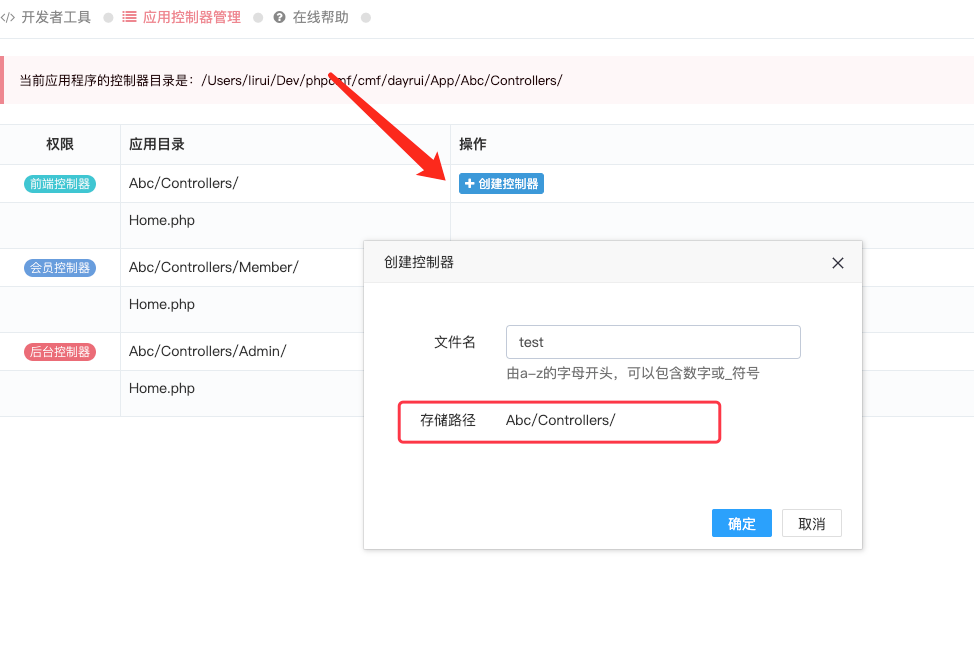Click the 创建控制器 button

[x=501, y=183]
